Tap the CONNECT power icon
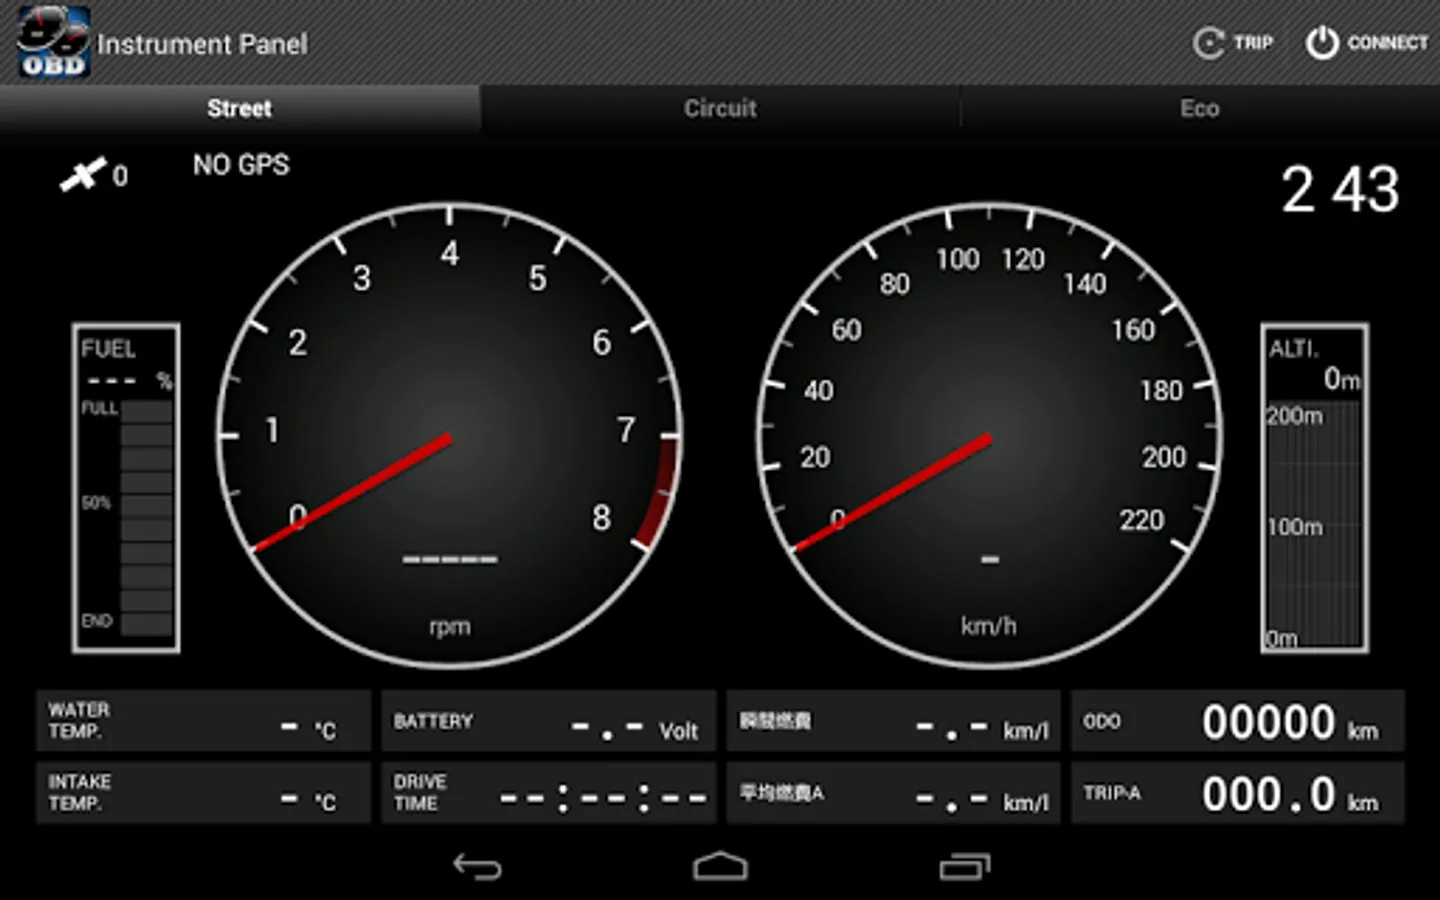The height and width of the screenshot is (900, 1440). coord(1322,43)
